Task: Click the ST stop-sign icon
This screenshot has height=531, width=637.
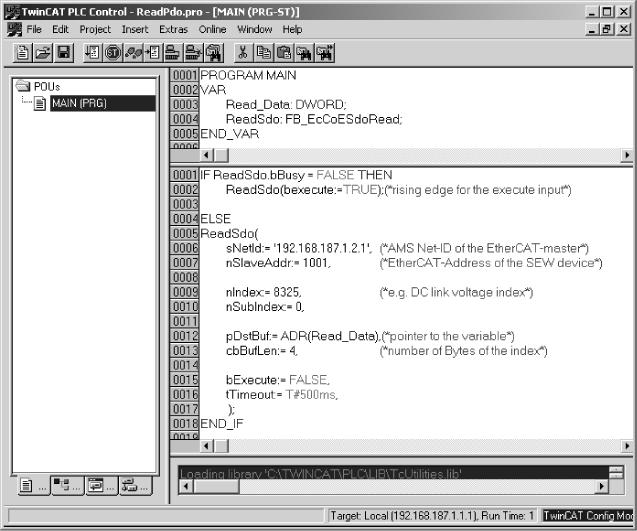Action: (113, 53)
